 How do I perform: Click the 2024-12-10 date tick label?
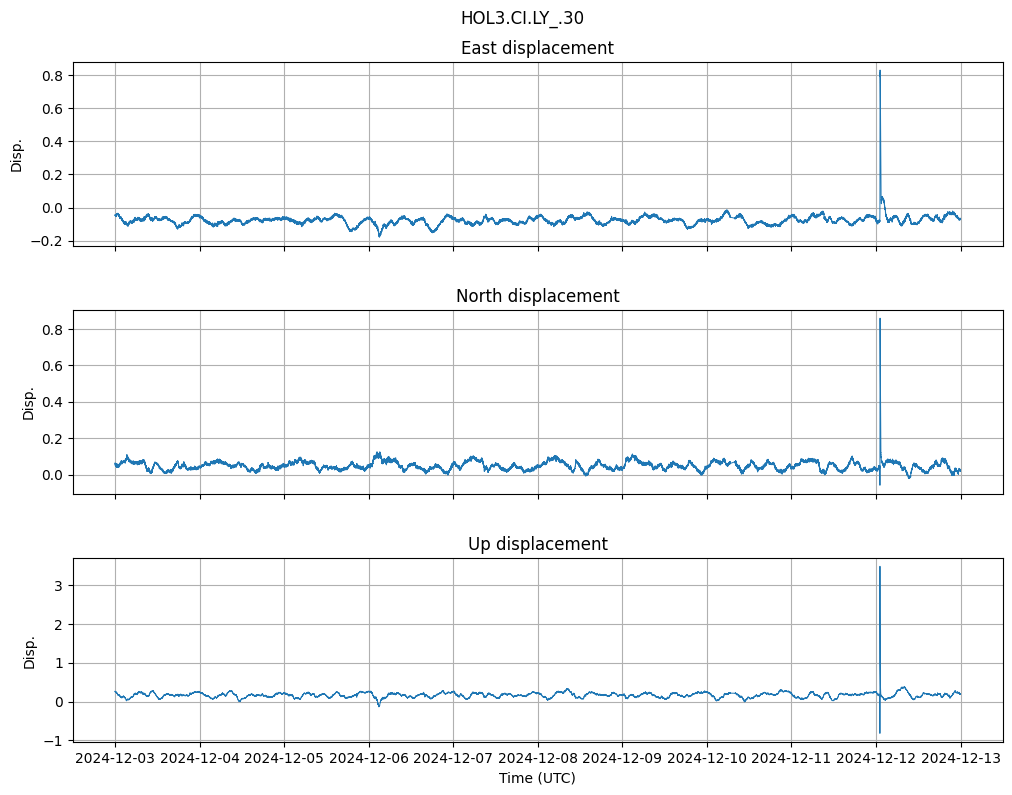click(x=707, y=759)
